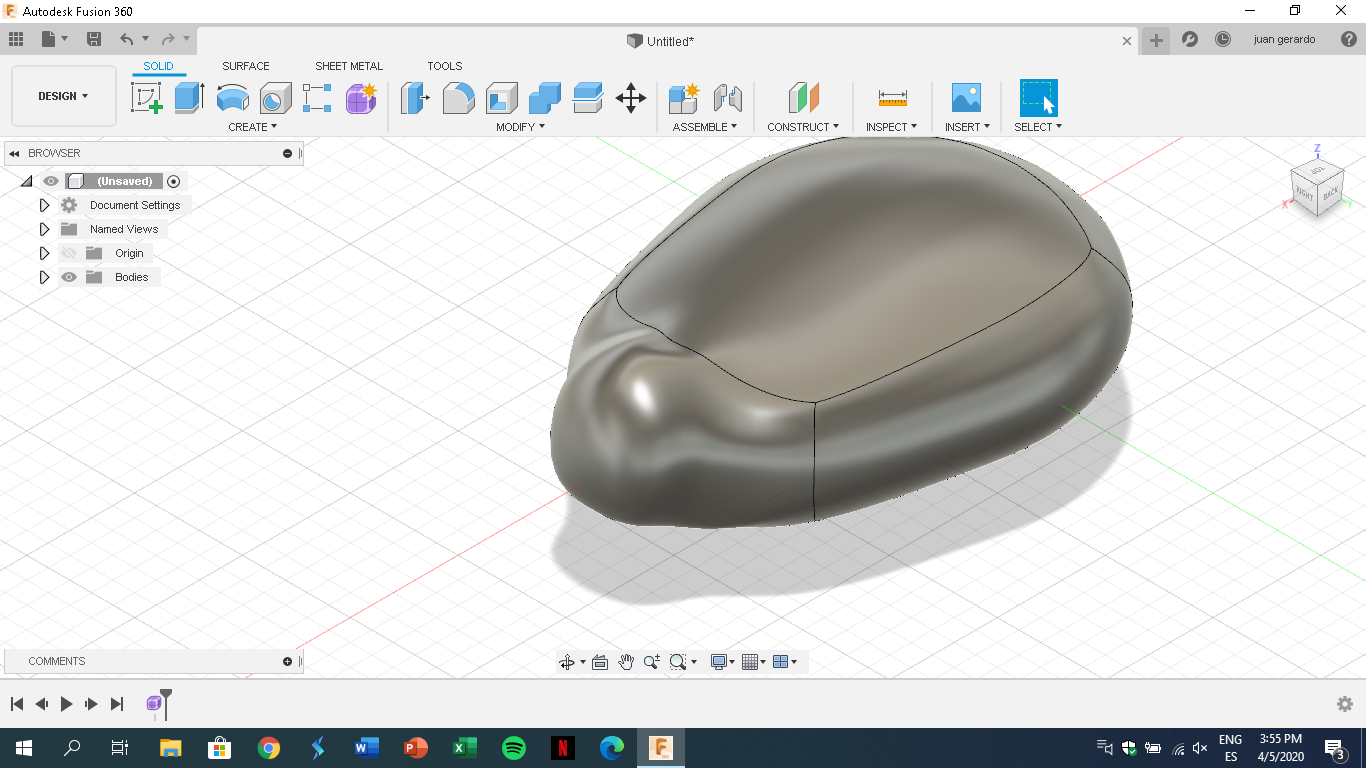Show the Origin folder
Viewport: 1366px width, 768px height.
(x=68, y=253)
